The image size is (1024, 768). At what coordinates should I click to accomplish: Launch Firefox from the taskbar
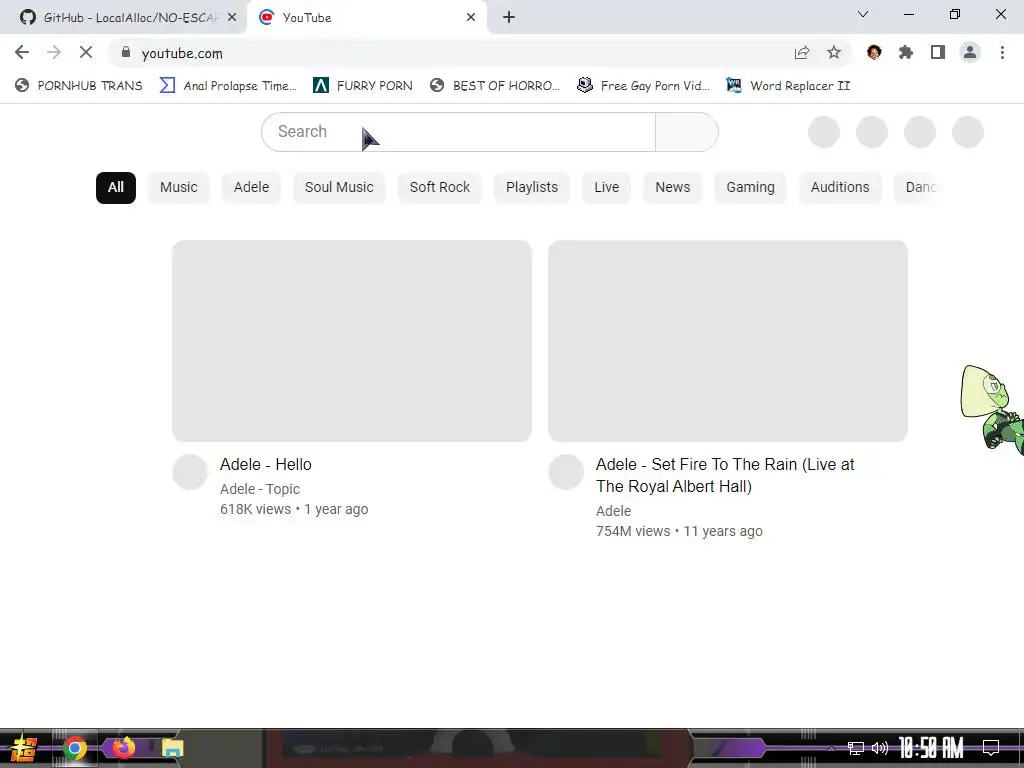point(123,748)
